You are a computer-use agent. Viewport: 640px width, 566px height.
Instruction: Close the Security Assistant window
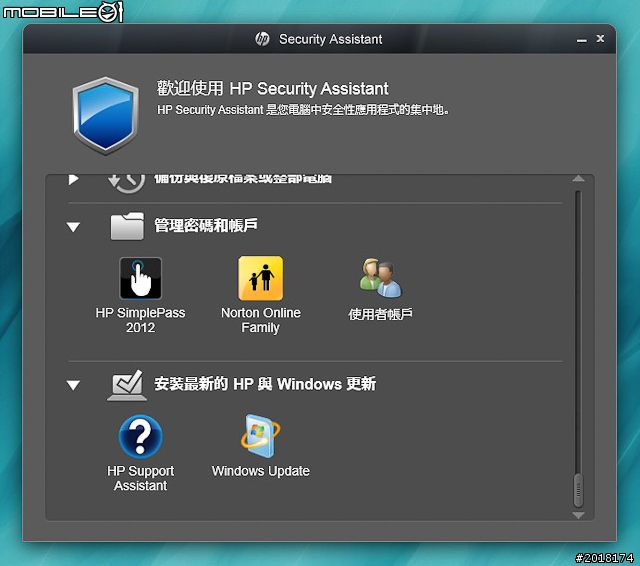coord(600,38)
